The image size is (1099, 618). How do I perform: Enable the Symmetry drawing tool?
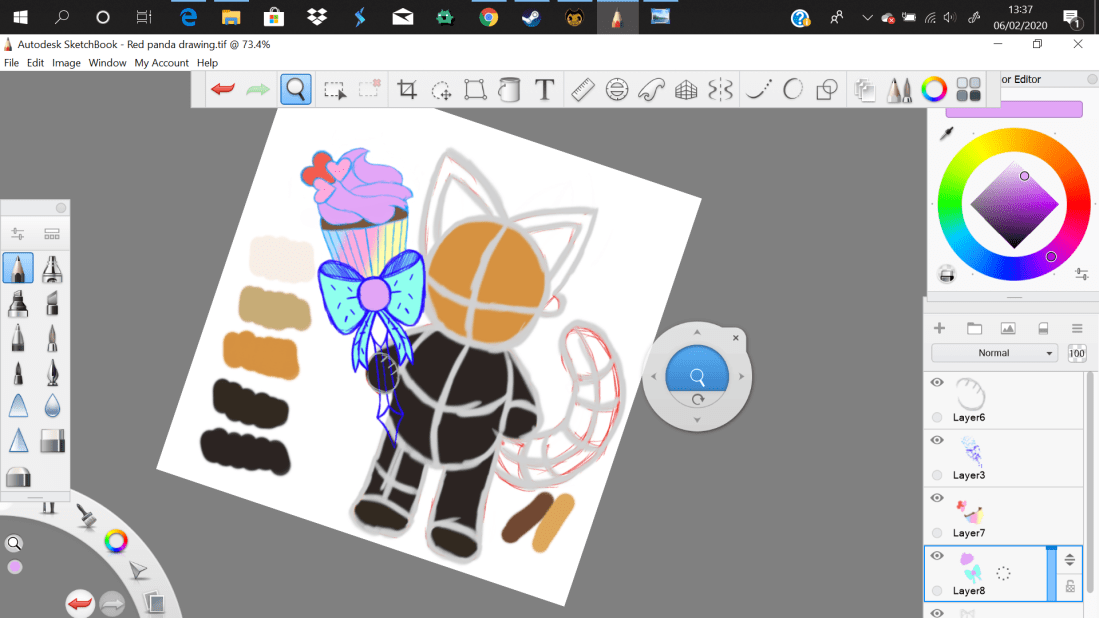click(x=719, y=89)
